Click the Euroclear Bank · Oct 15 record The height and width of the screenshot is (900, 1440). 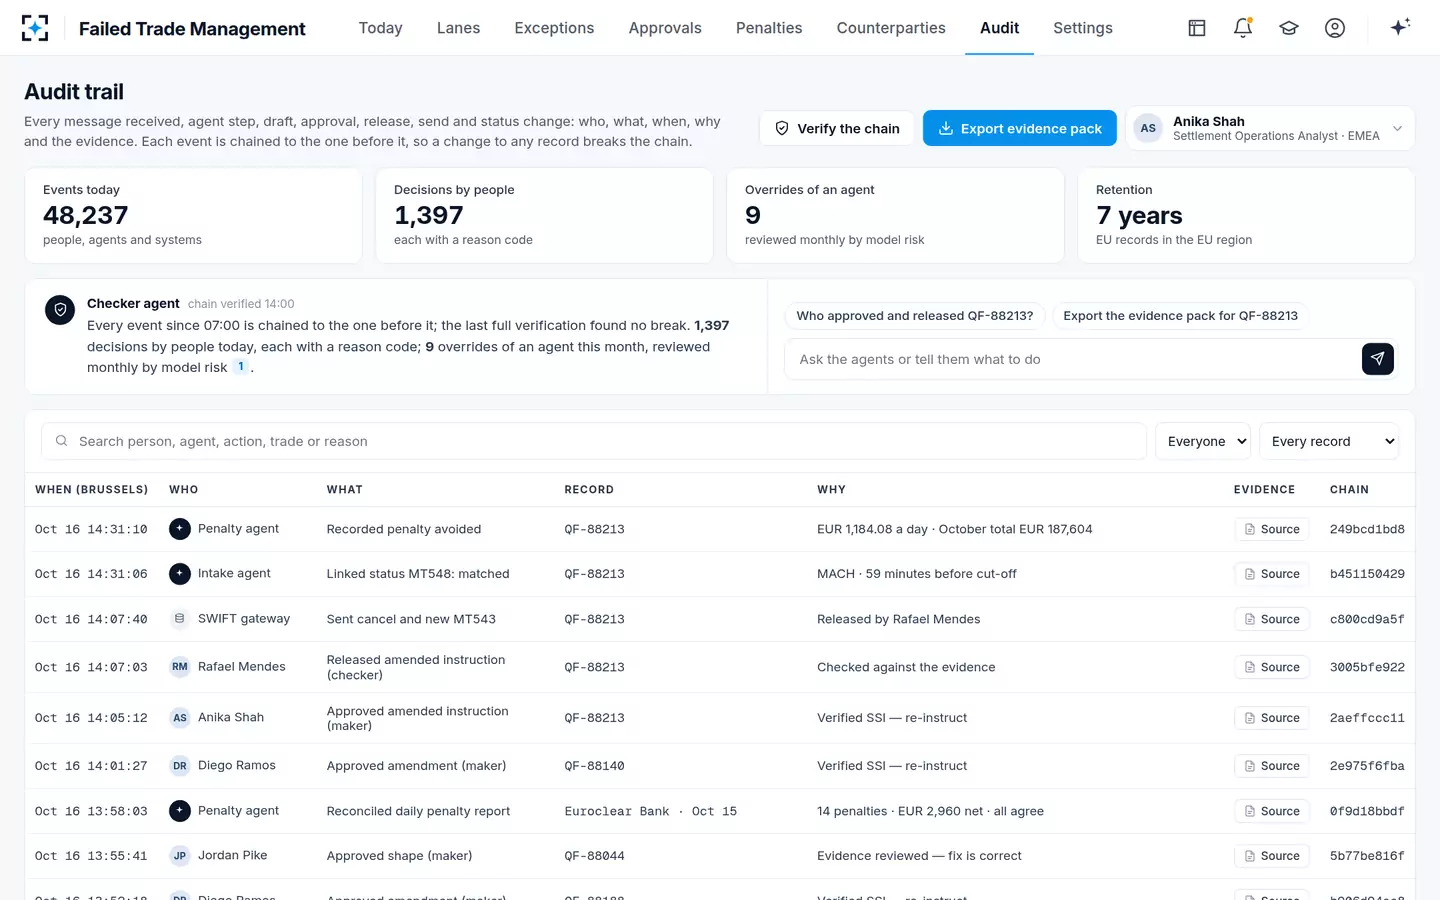(x=650, y=811)
